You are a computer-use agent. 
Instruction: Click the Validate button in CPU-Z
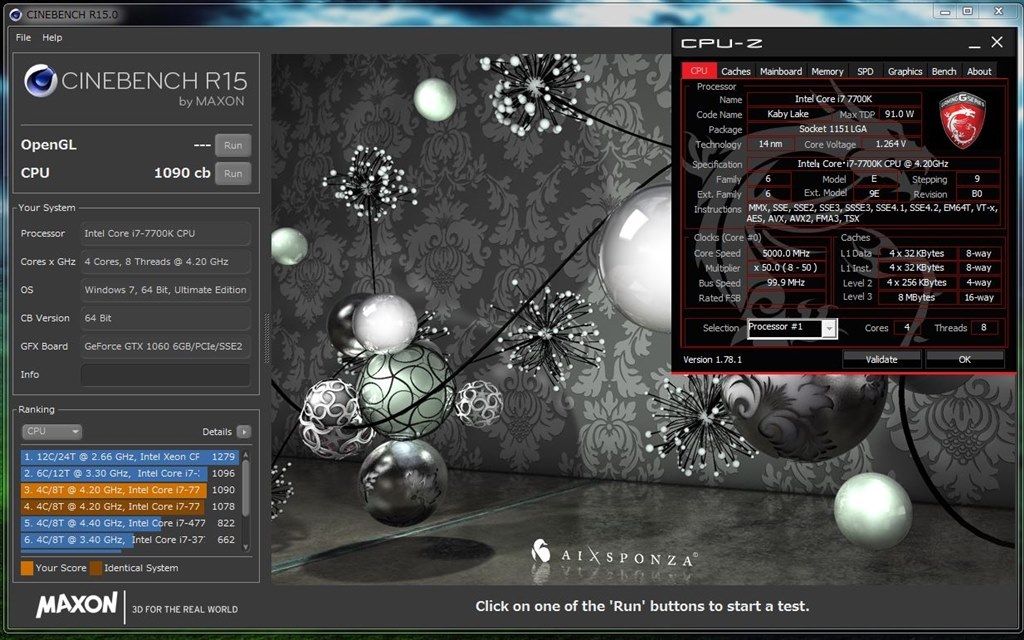click(x=882, y=359)
